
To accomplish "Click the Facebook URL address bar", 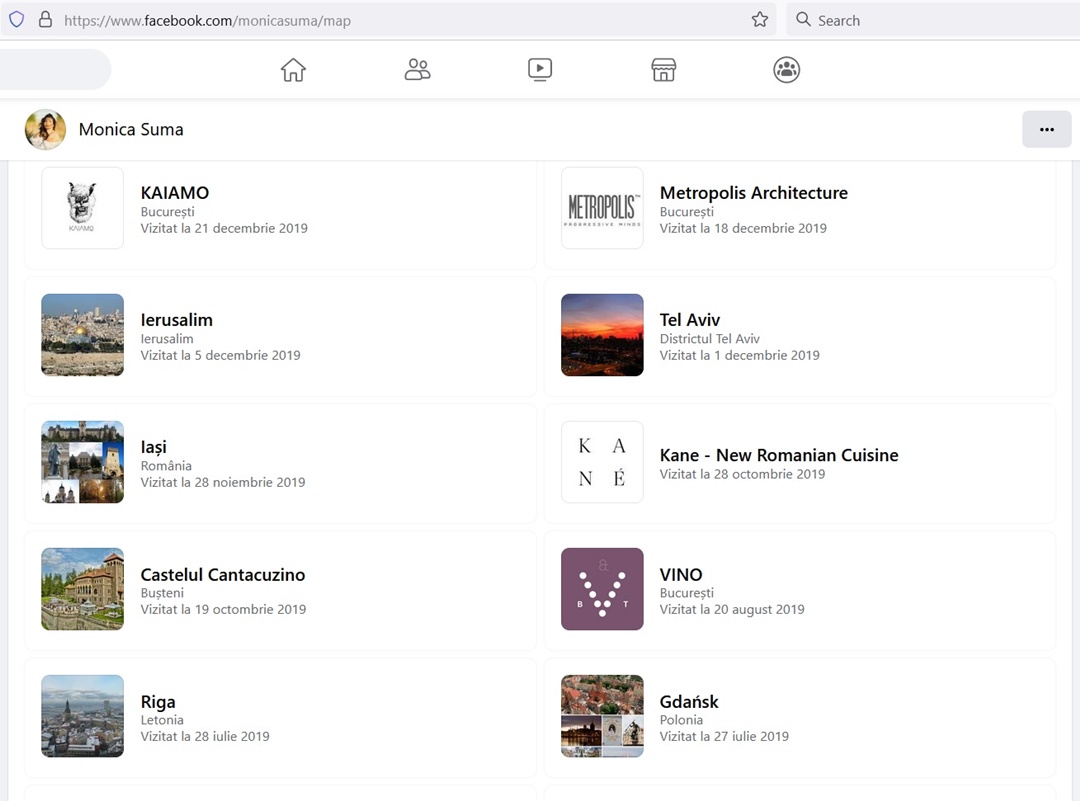I will click(x=400, y=20).
